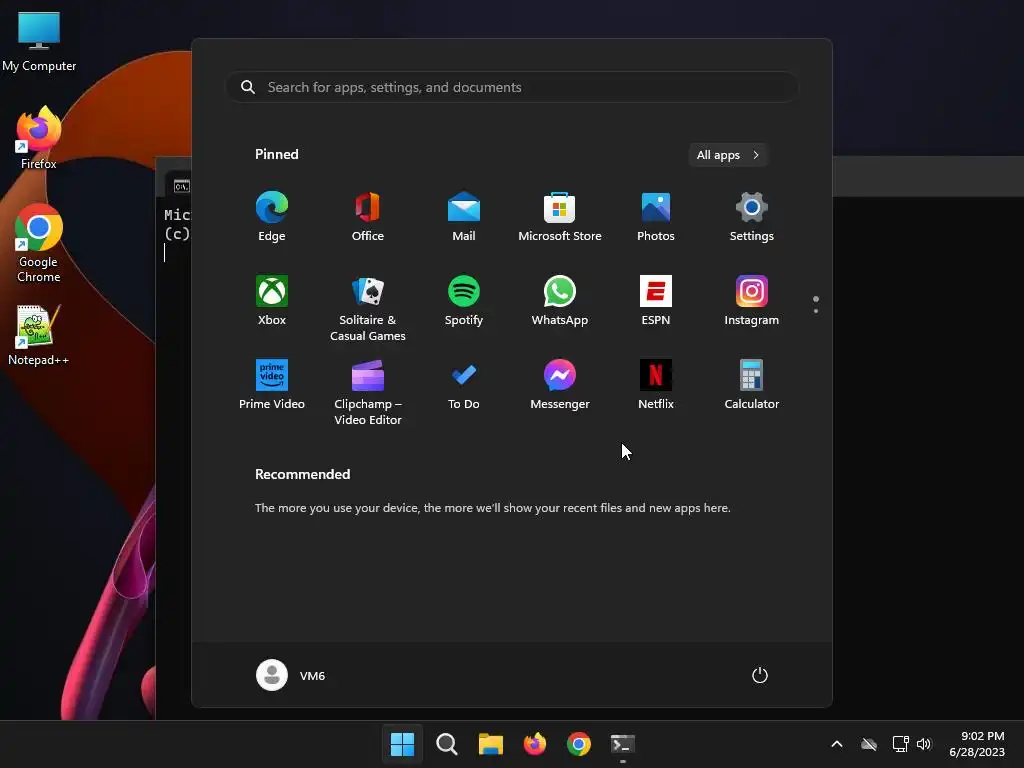Open the volume control tray icon

(923, 744)
